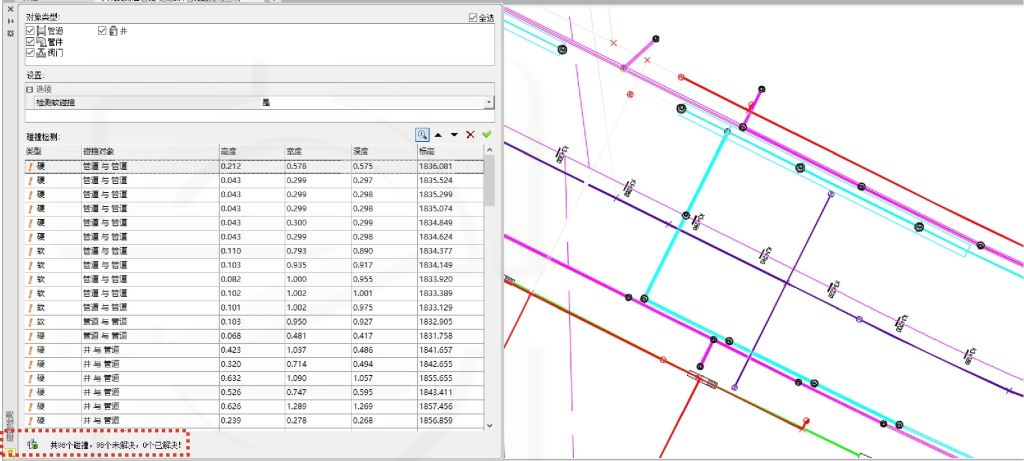Click the pipe icon beside 管道
Viewport: 1024px width, 461px height.
[41, 31]
